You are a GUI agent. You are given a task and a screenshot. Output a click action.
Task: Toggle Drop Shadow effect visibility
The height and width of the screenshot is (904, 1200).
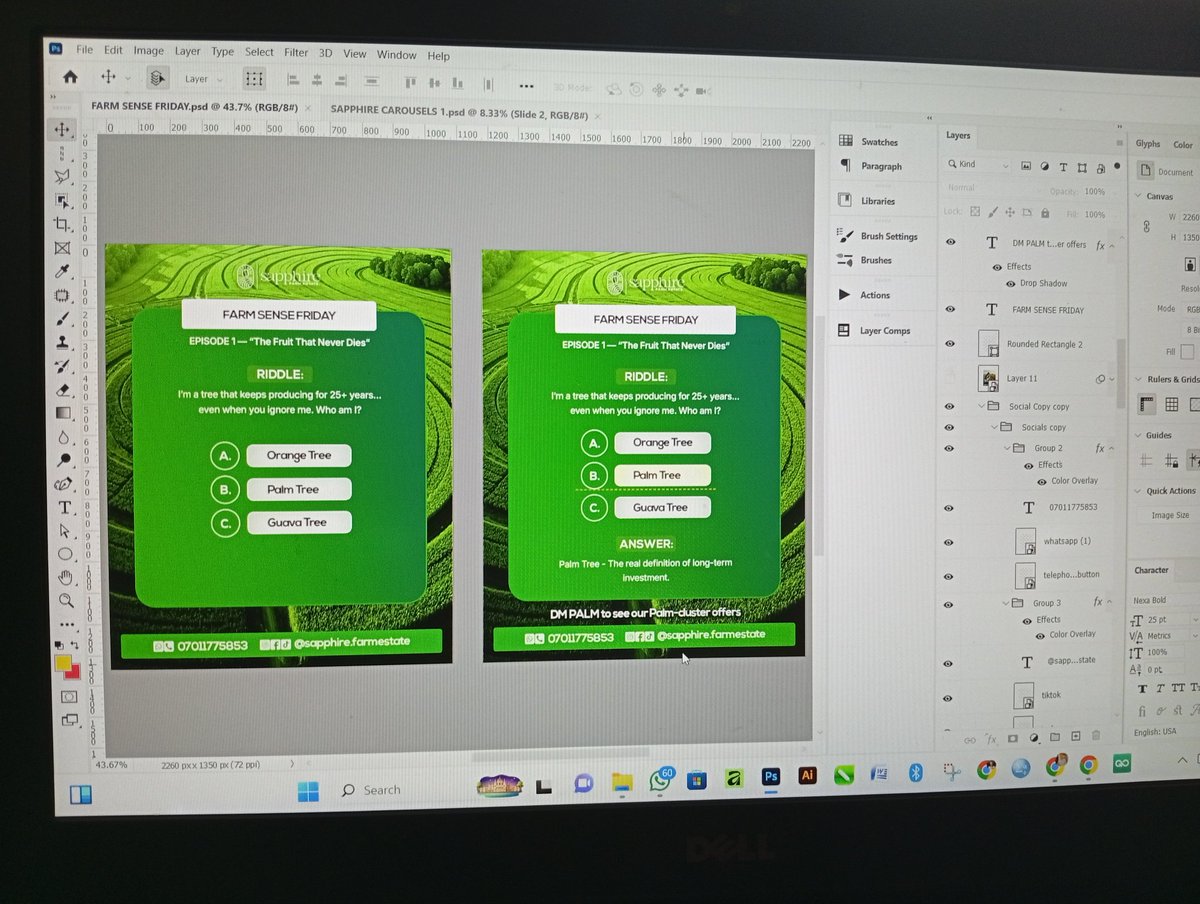pyautogui.click(x=1011, y=284)
